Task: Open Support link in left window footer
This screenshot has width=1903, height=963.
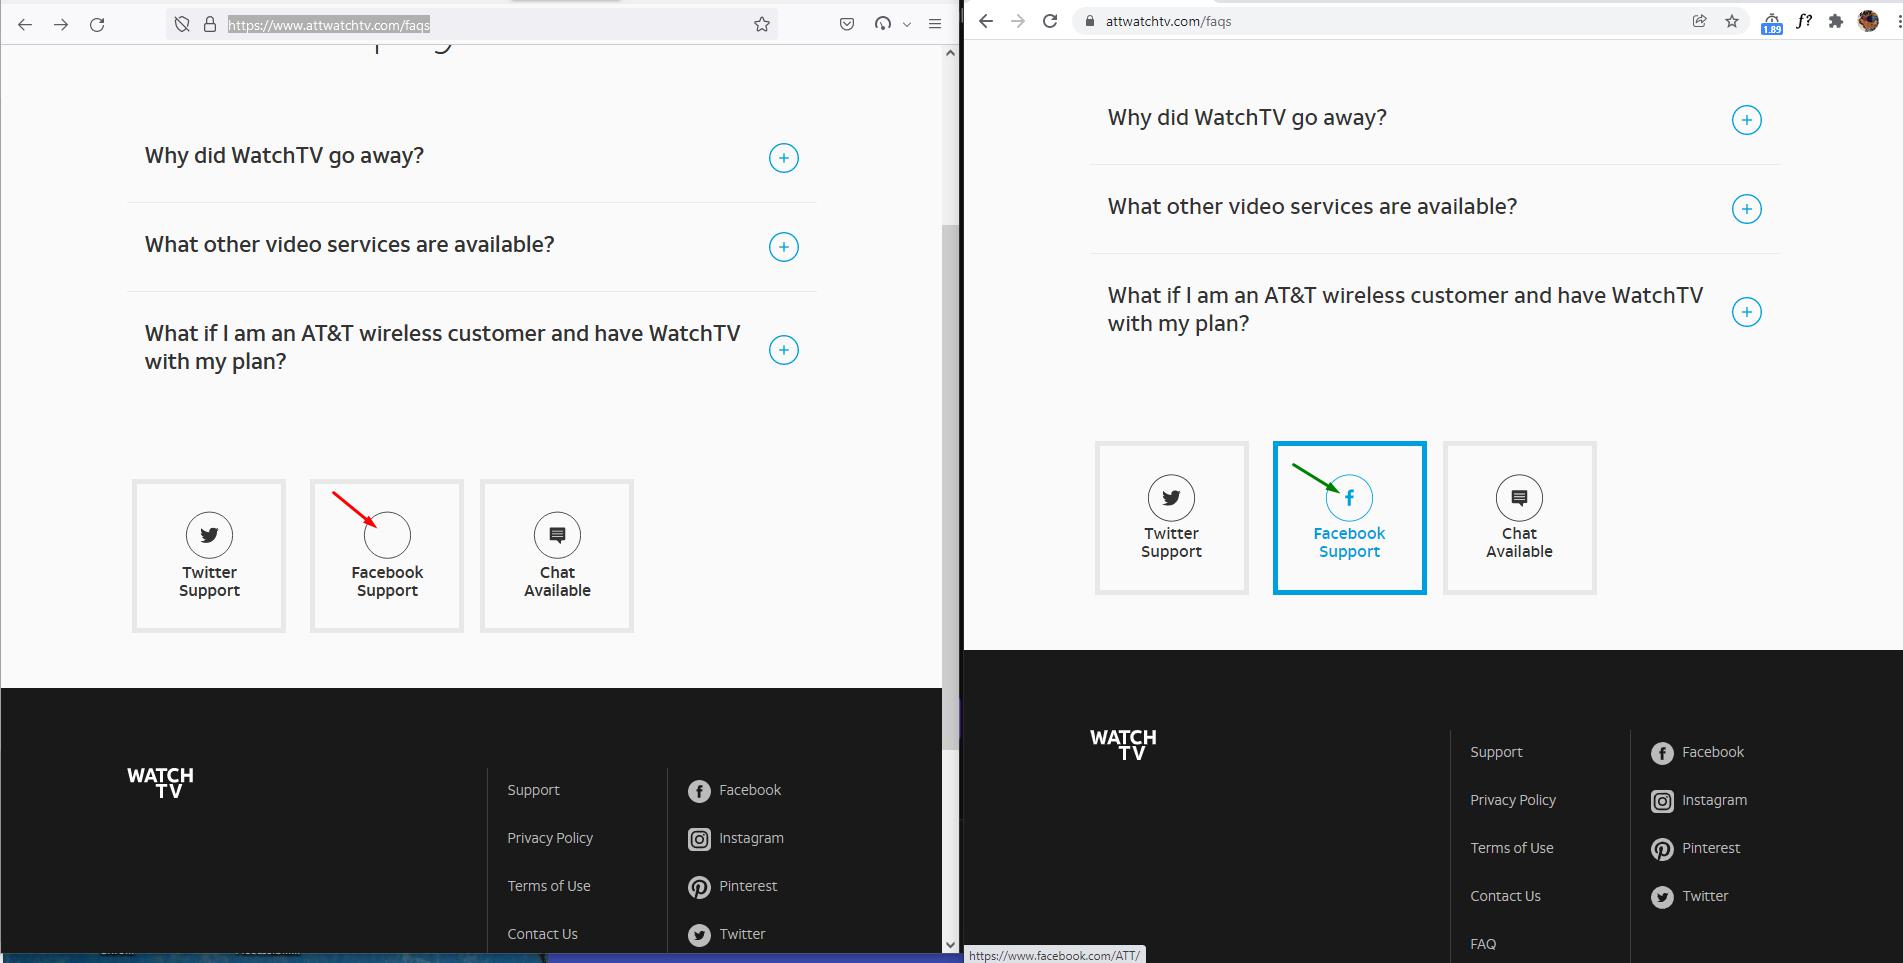Action: pyautogui.click(x=533, y=790)
